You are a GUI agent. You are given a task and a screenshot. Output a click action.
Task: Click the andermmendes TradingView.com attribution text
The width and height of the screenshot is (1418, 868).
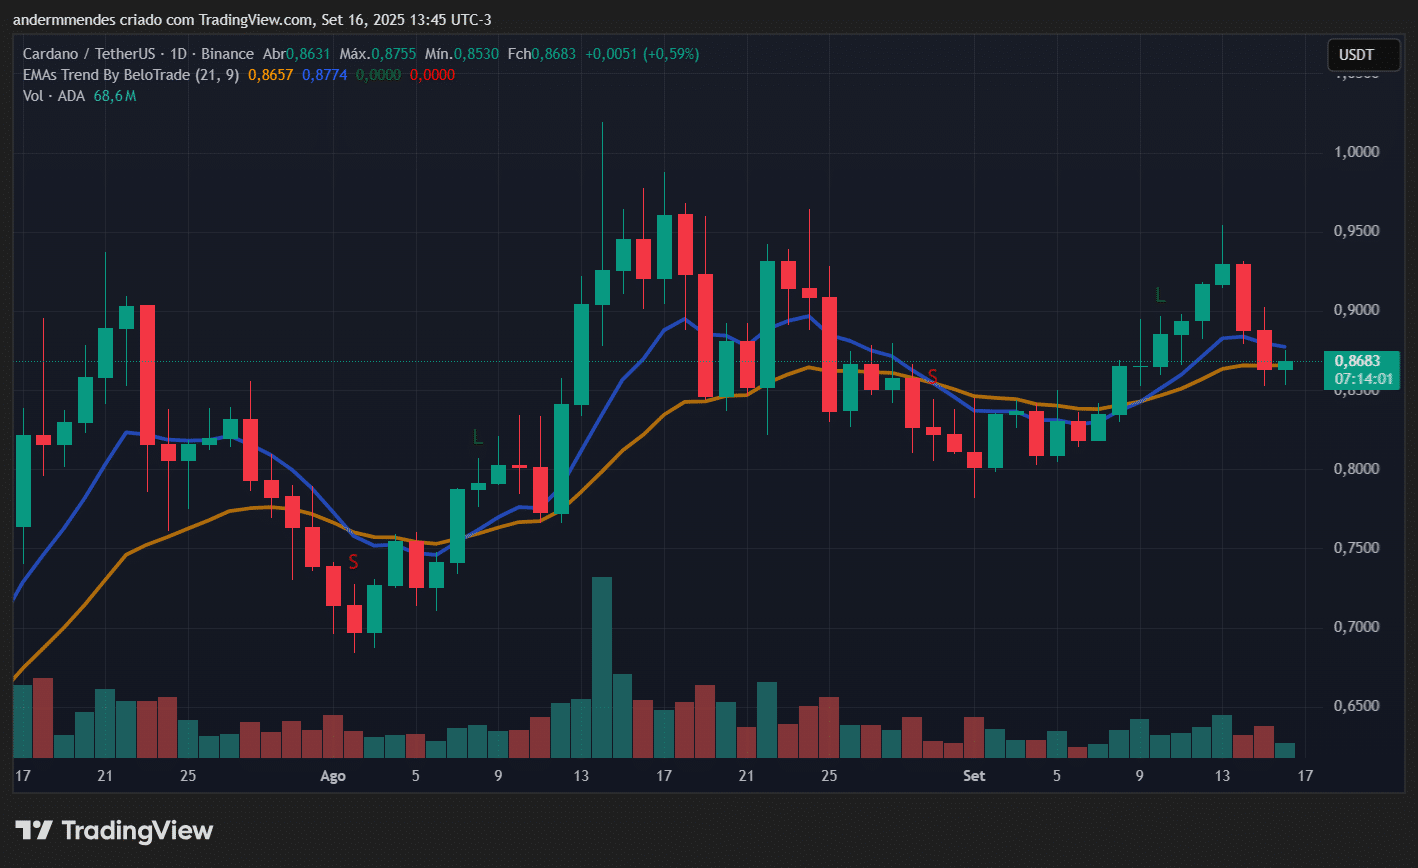248,19
